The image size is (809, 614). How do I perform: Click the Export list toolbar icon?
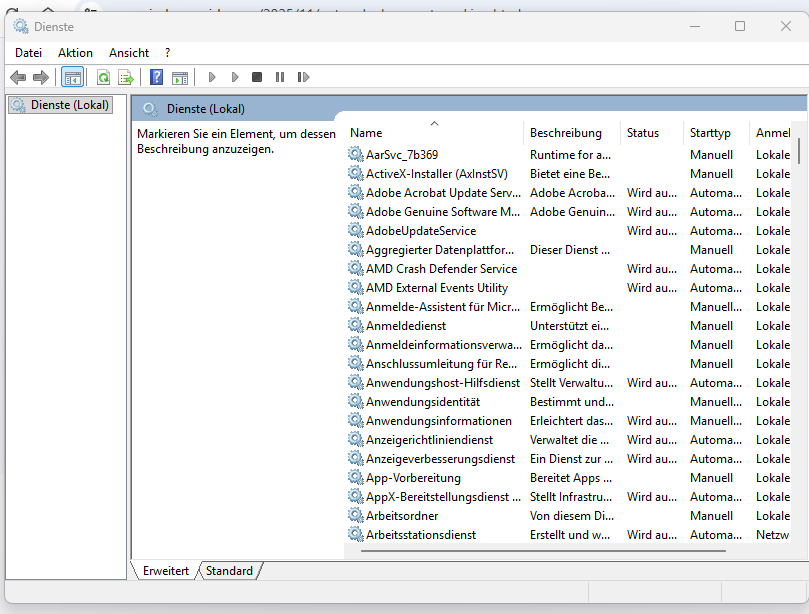coord(126,77)
